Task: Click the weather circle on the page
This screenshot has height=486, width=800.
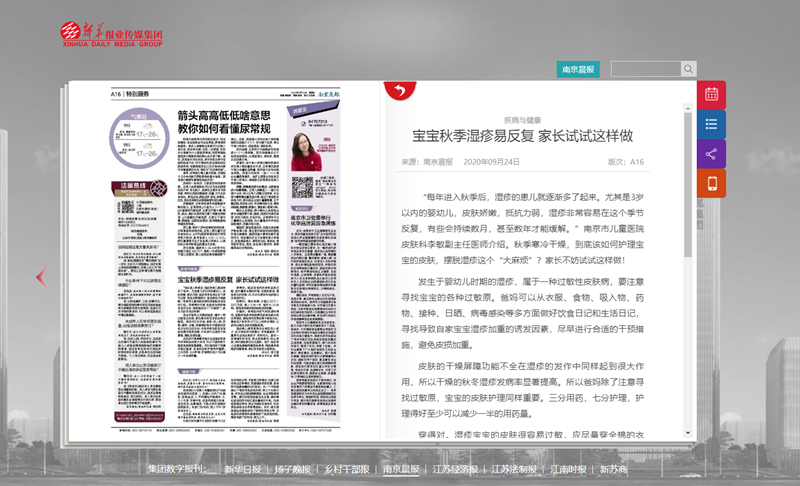Action: point(139,138)
